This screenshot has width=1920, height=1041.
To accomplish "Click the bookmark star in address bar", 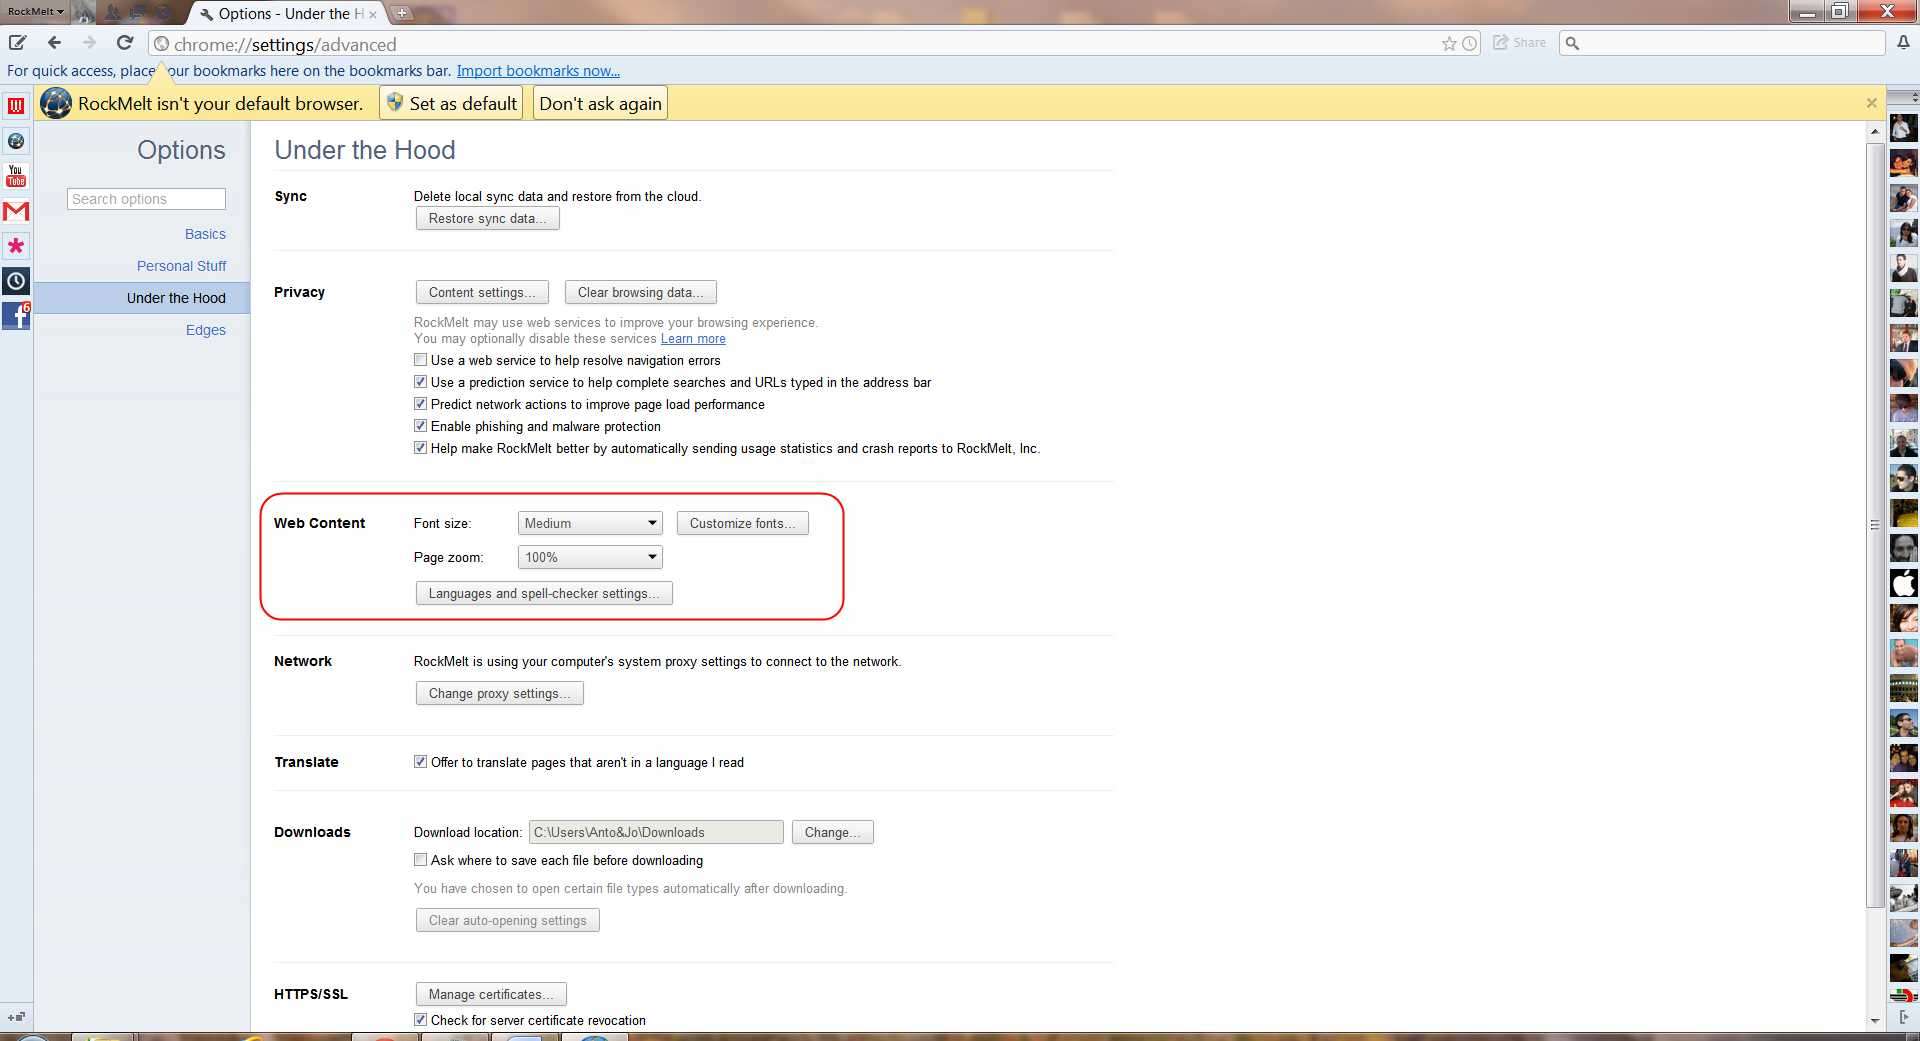I will pos(1448,44).
